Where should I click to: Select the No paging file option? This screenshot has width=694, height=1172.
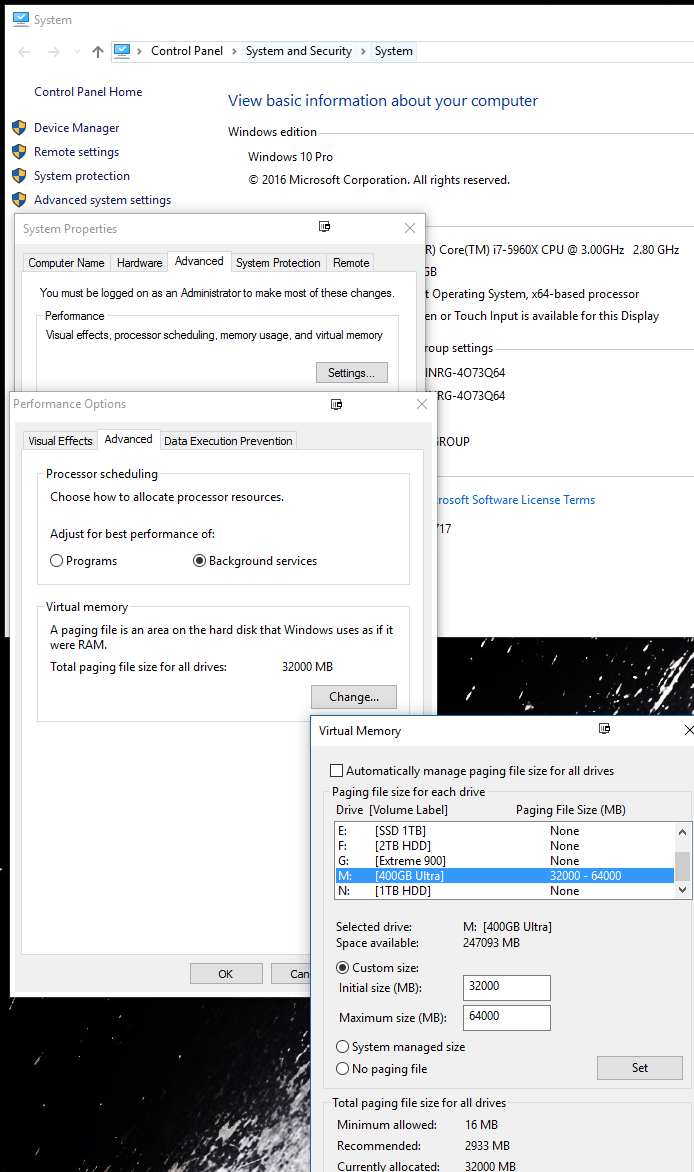(x=343, y=1069)
